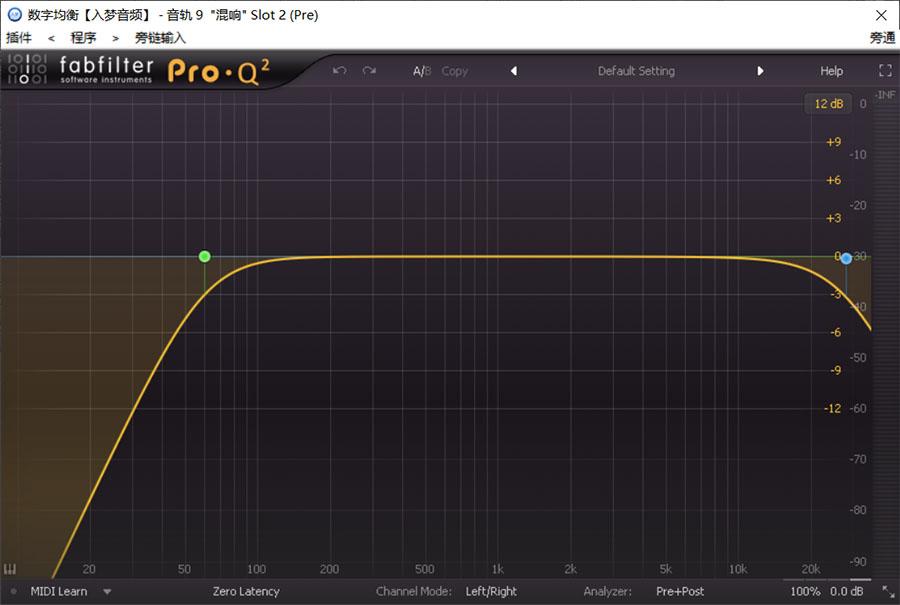This screenshot has height=605, width=900.
Task: Toggle the 旁通 bypass option
Action: (882, 38)
